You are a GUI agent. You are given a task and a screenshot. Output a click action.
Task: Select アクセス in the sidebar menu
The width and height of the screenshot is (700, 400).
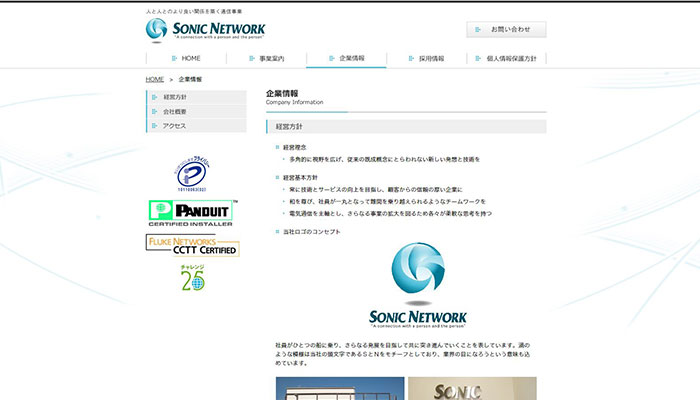pos(196,126)
